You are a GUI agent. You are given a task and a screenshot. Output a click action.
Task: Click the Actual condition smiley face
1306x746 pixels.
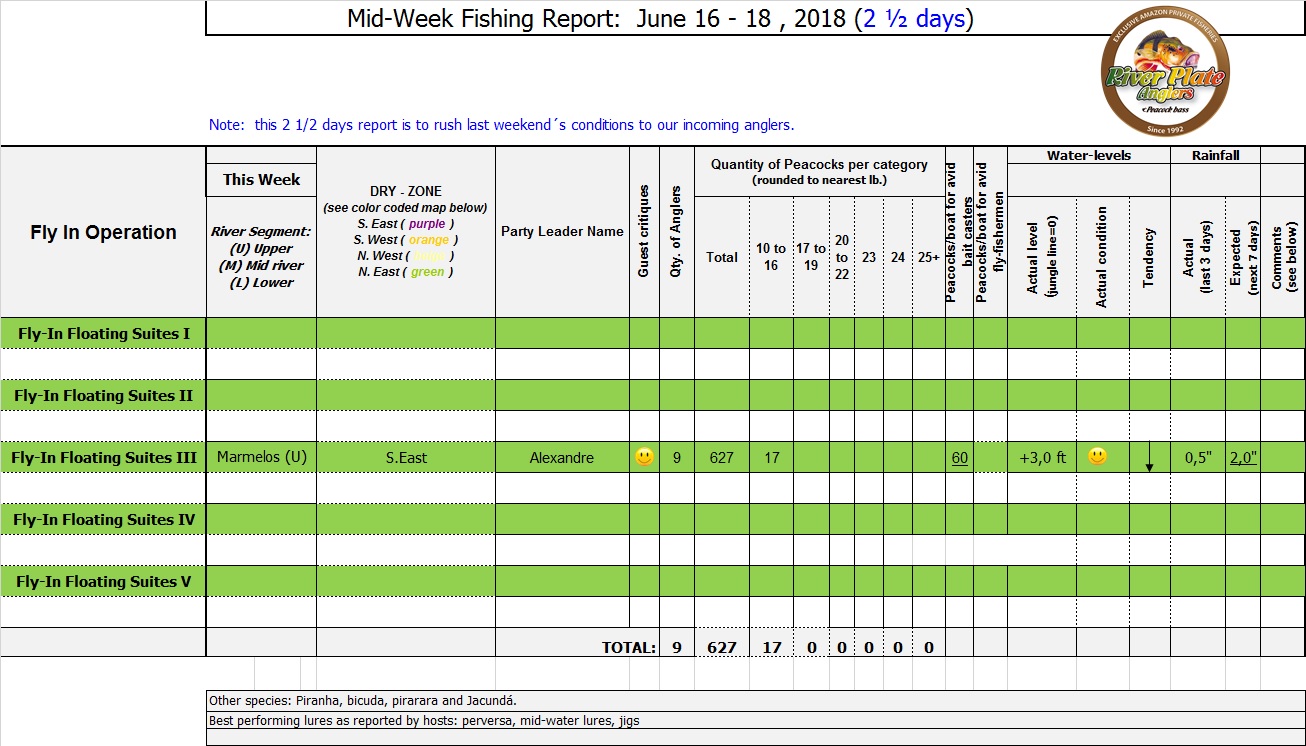pos(1097,457)
